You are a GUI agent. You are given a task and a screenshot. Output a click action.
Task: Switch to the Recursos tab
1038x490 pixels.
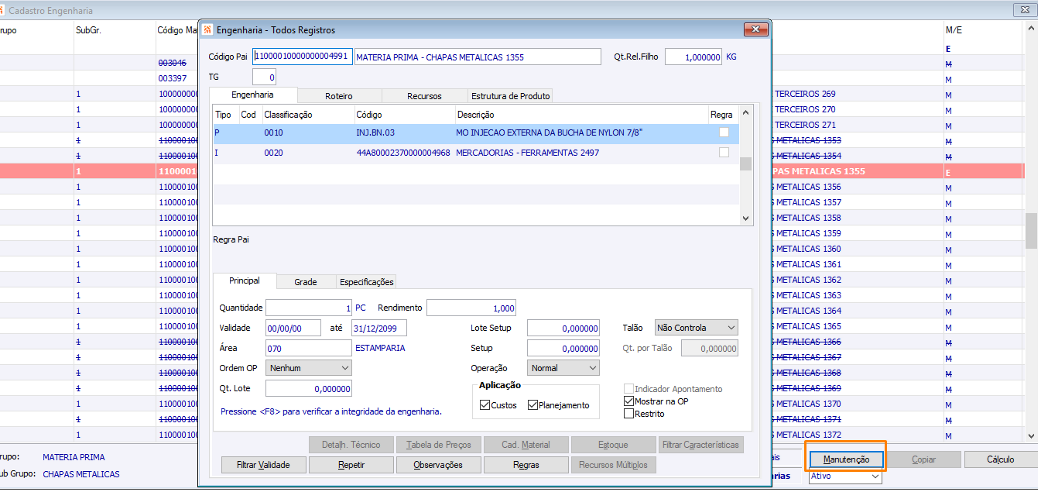pyautogui.click(x=424, y=95)
